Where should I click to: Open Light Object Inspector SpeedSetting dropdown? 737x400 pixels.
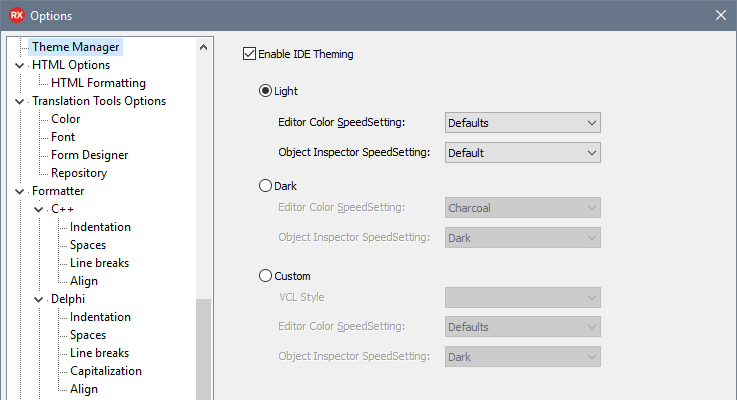523,153
